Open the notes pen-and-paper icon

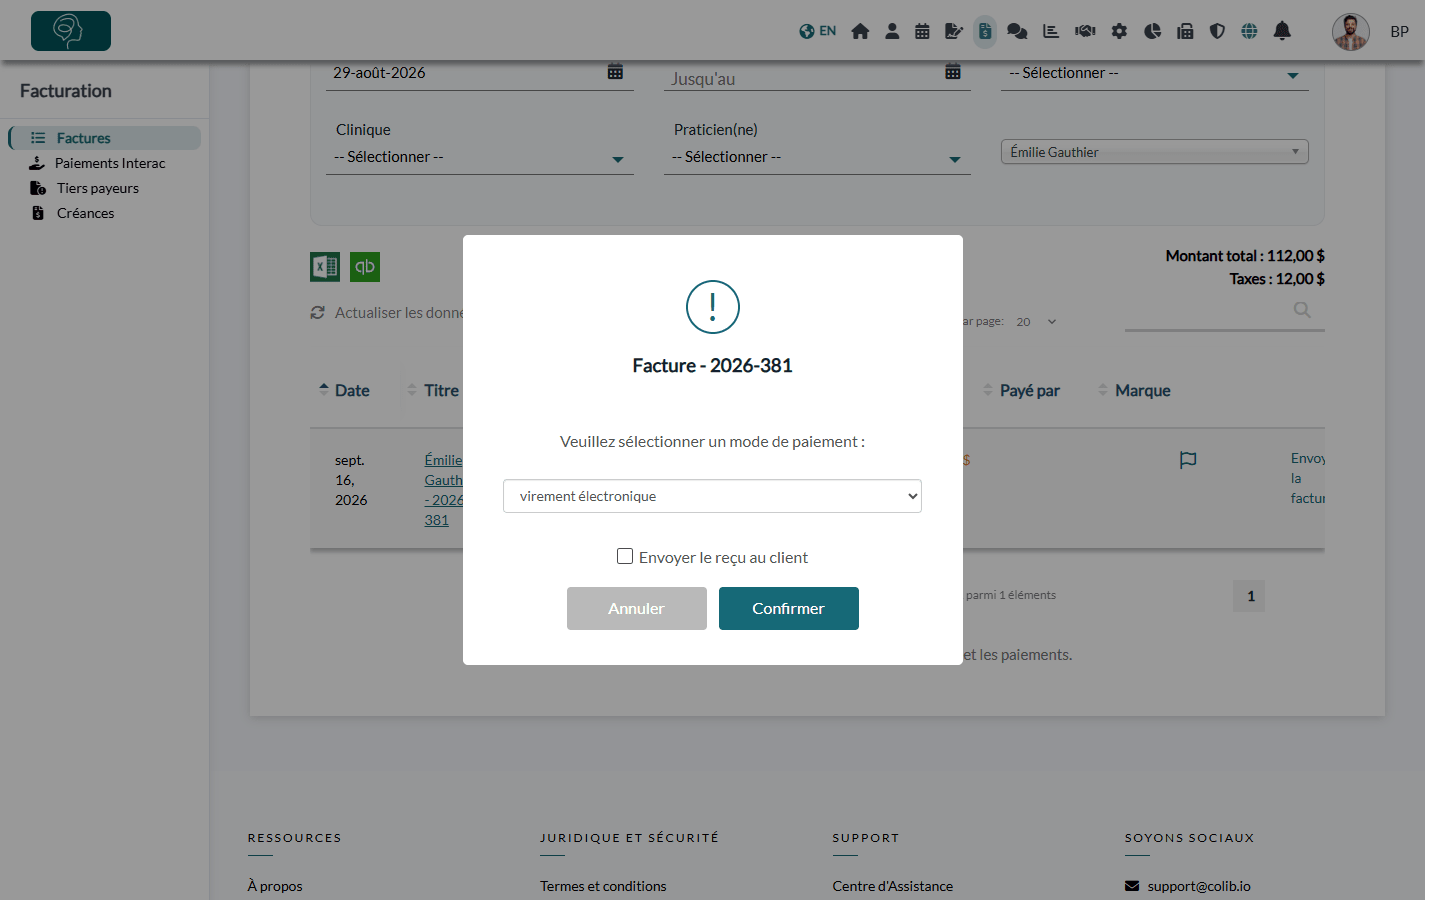[x=954, y=31]
